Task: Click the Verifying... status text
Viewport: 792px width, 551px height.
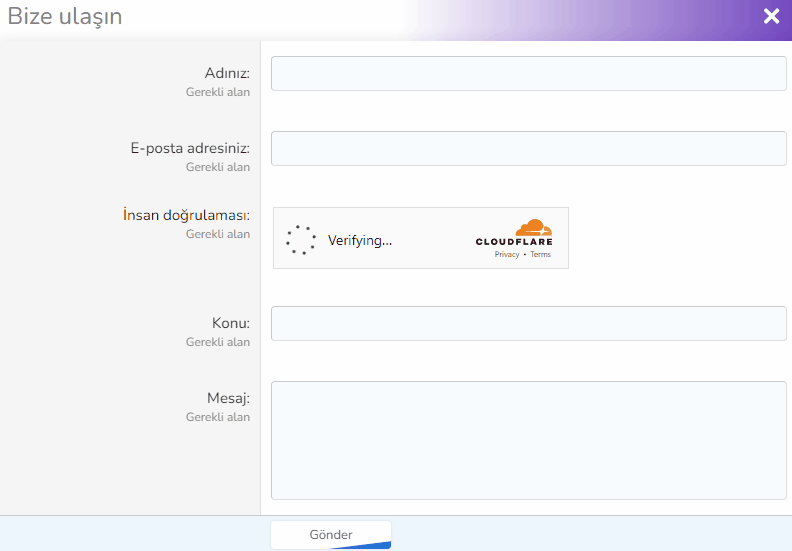Action: click(359, 241)
